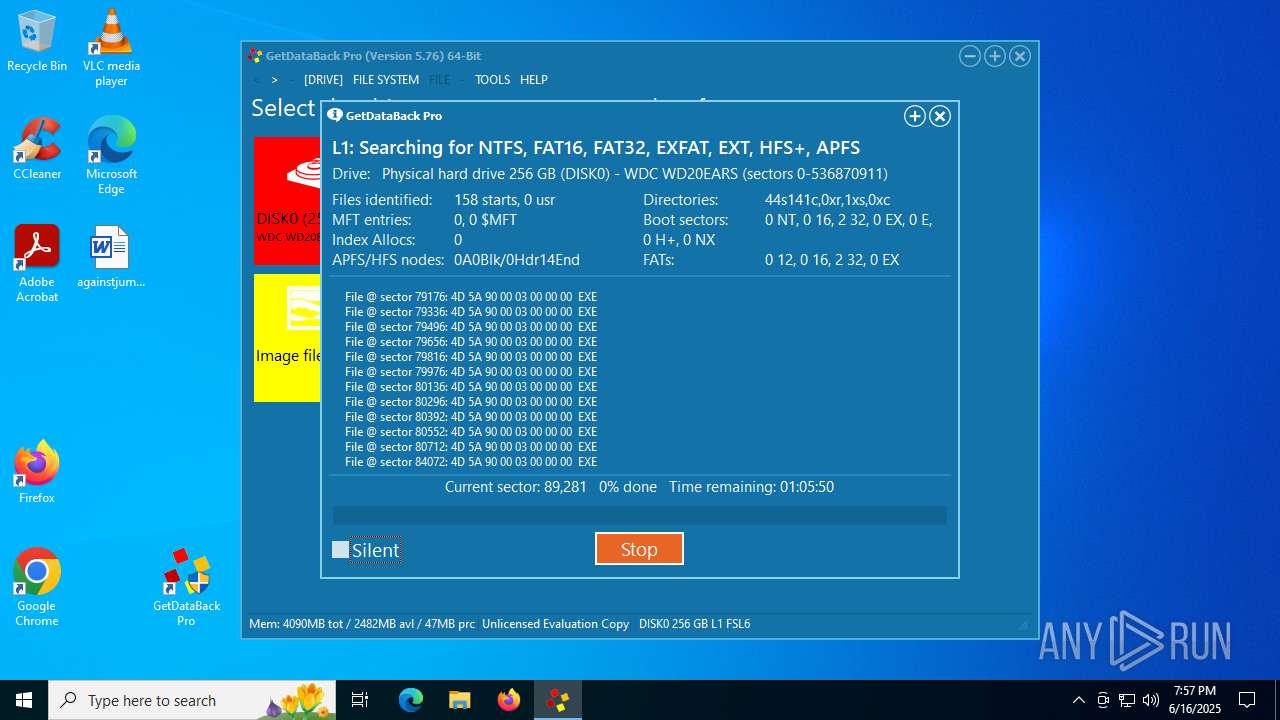This screenshot has height=720, width=1280.
Task: Open the volume tray icon
Action: coord(1151,700)
